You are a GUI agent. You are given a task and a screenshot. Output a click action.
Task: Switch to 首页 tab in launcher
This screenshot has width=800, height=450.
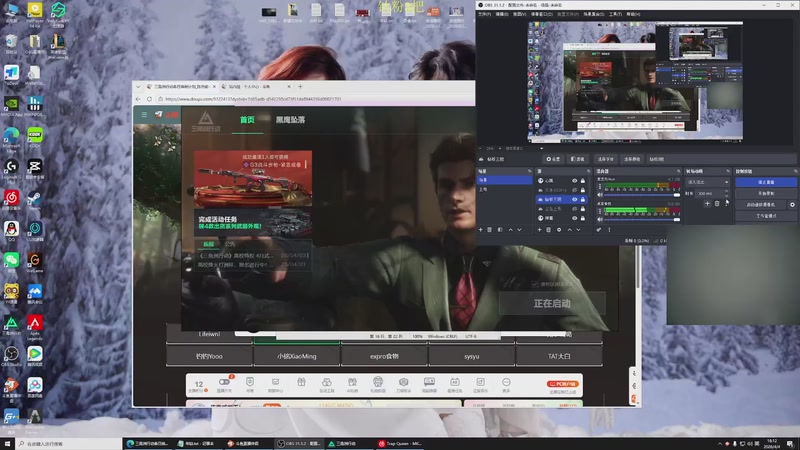pyautogui.click(x=247, y=120)
